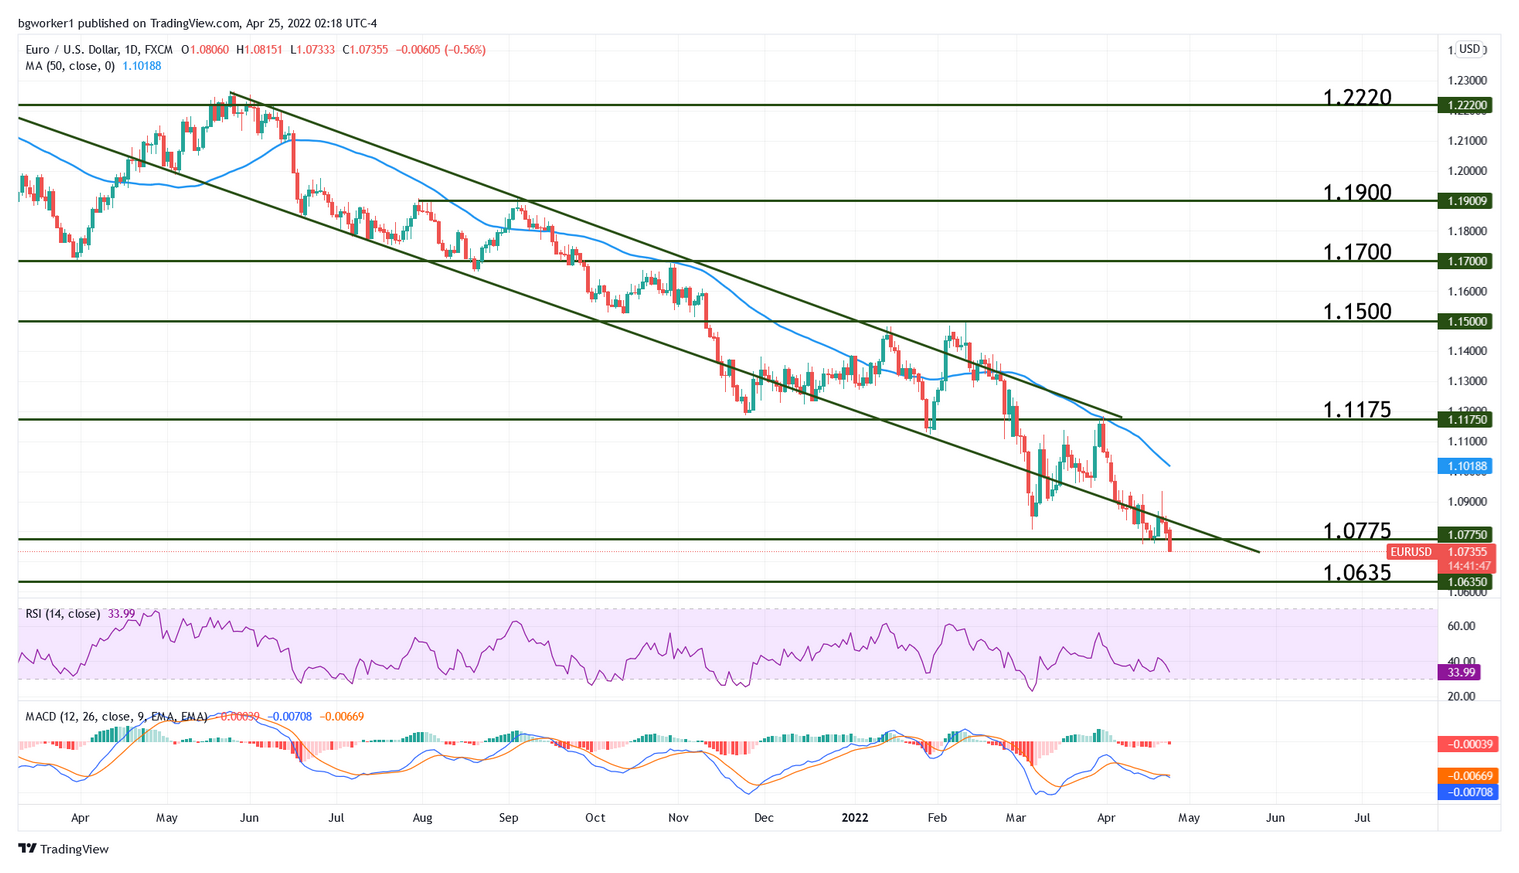Click the orange −0.00669 signal tag
1519x873 pixels.
click(1466, 776)
